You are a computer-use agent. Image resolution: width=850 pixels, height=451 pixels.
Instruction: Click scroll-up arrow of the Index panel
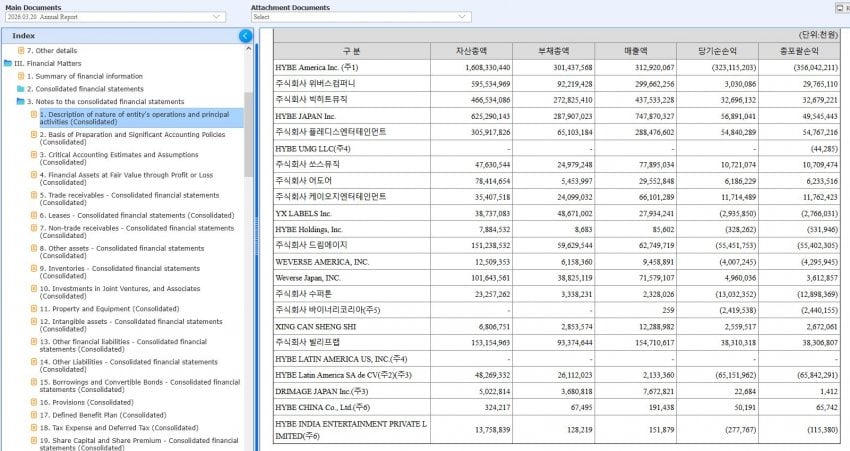[249, 49]
